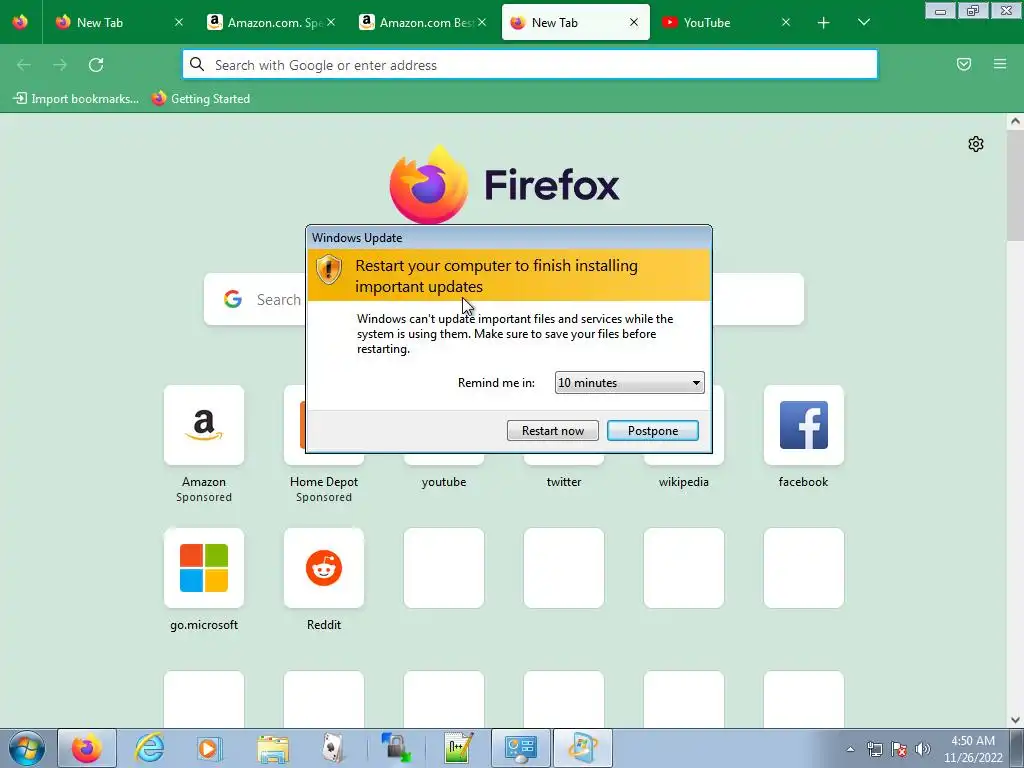The width and height of the screenshot is (1024, 768).
Task: Close the YouTube tab
Action: [786, 22]
